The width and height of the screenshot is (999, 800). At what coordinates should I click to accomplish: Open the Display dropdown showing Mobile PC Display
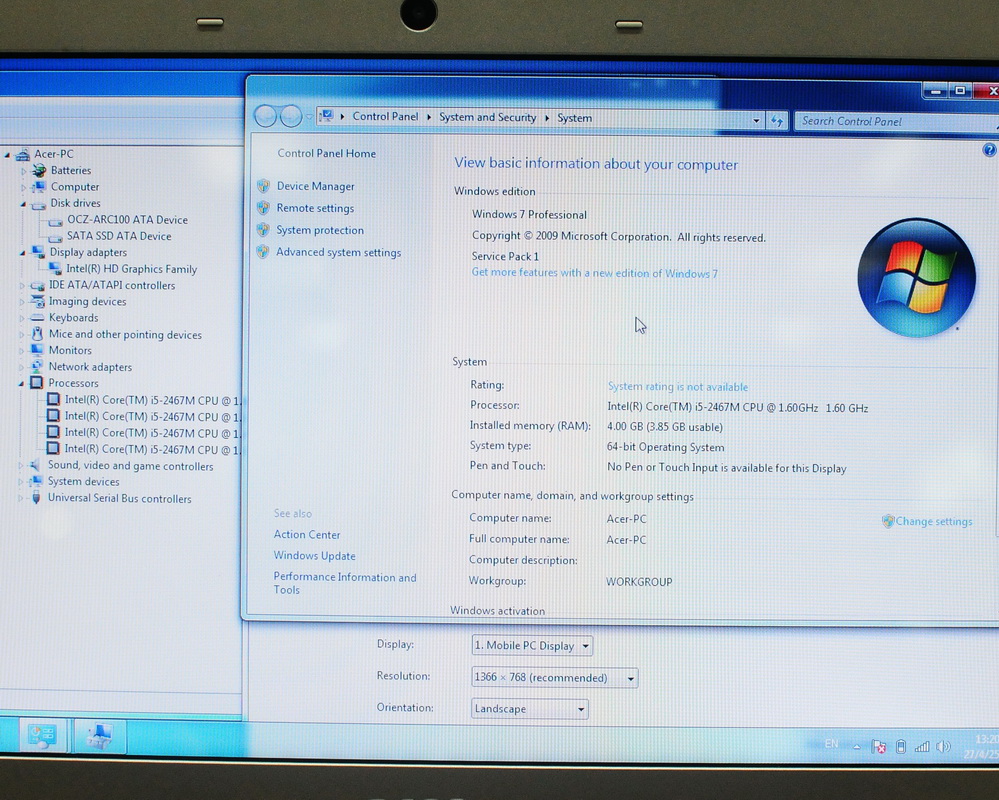tap(532, 646)
